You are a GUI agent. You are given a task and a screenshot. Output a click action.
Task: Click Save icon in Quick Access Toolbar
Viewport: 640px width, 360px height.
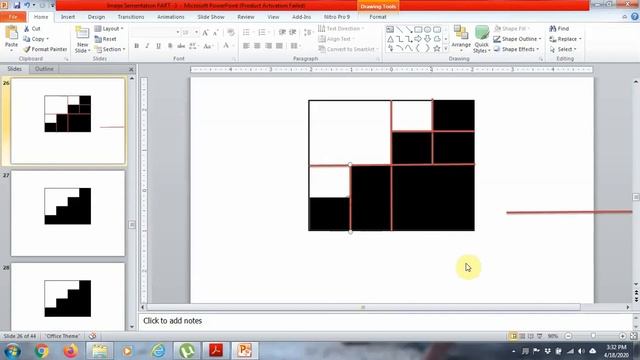click(17, 5)
